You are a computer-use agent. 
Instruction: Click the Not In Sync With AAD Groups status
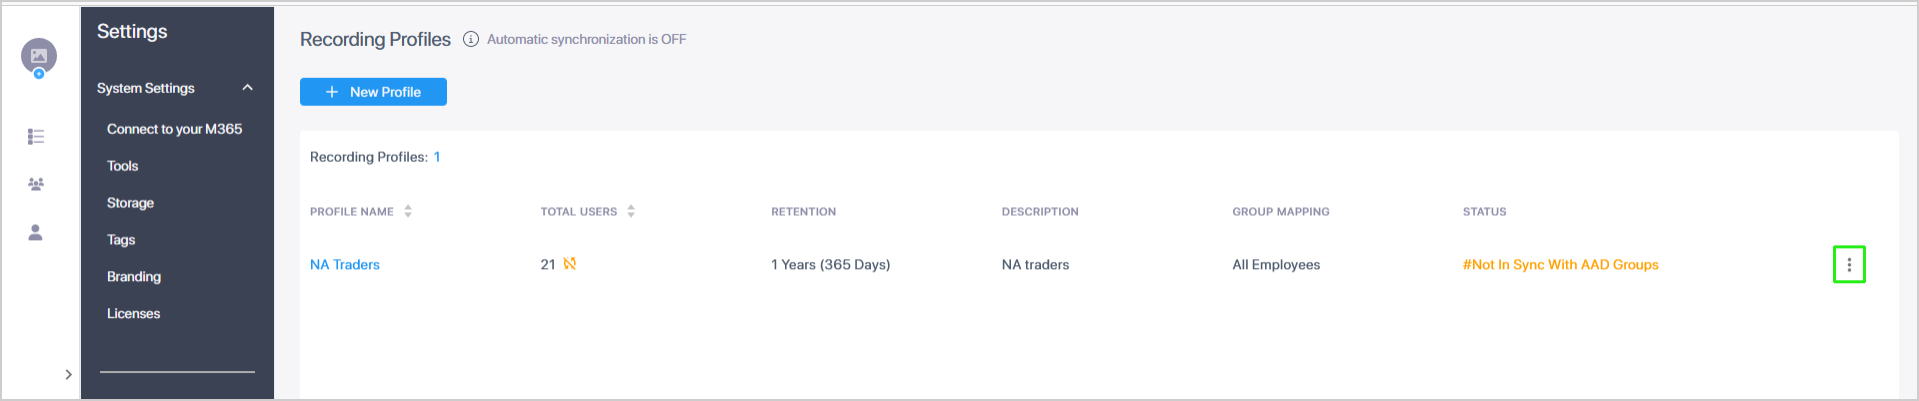point(1560,265)
